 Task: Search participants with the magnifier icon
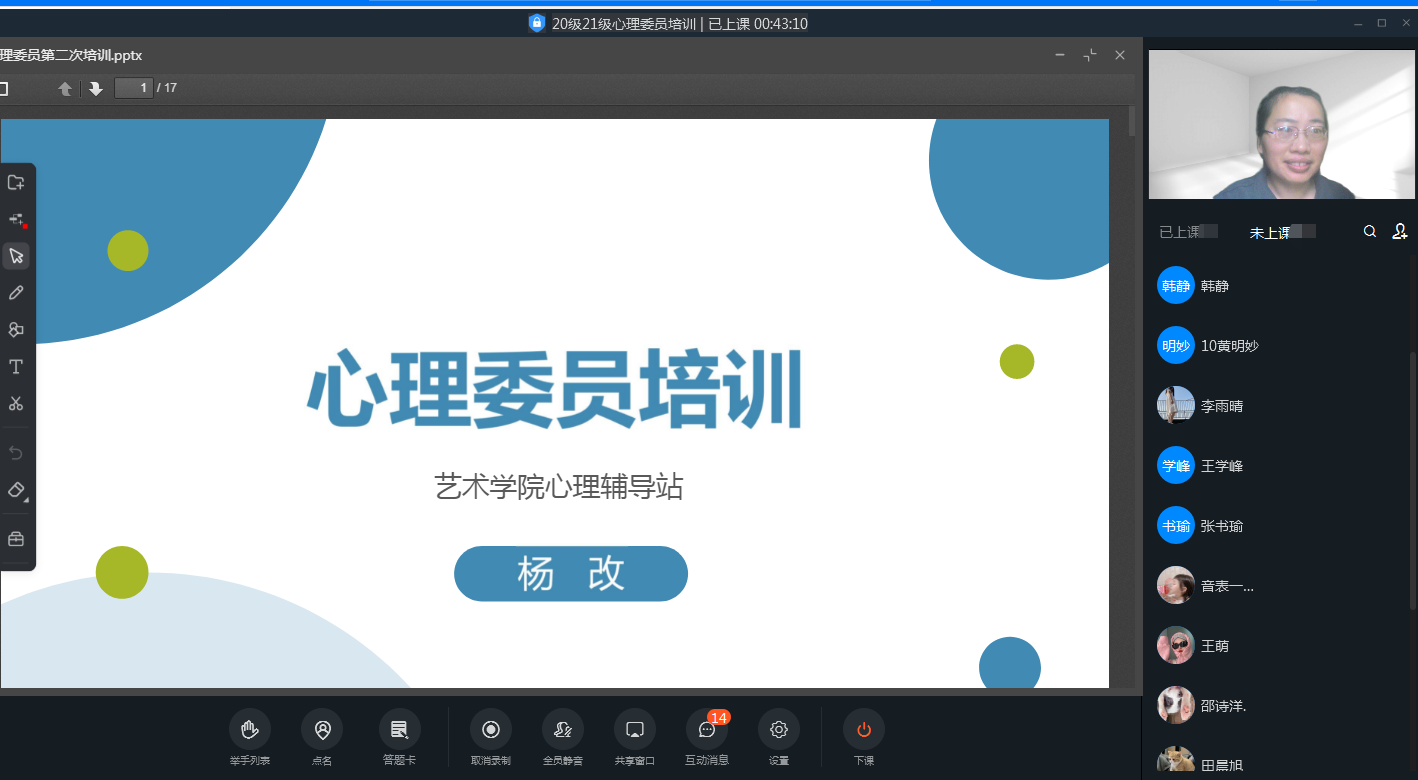1370,232
